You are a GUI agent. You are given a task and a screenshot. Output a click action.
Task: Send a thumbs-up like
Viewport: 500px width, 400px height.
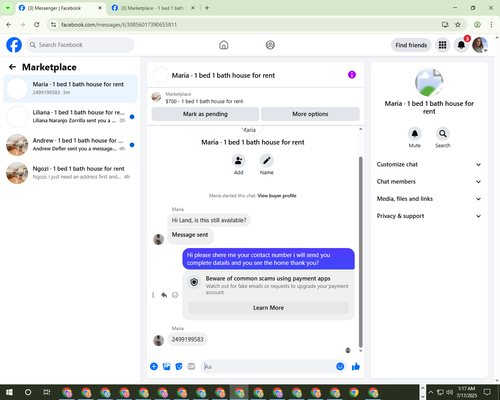click(356, 367)
